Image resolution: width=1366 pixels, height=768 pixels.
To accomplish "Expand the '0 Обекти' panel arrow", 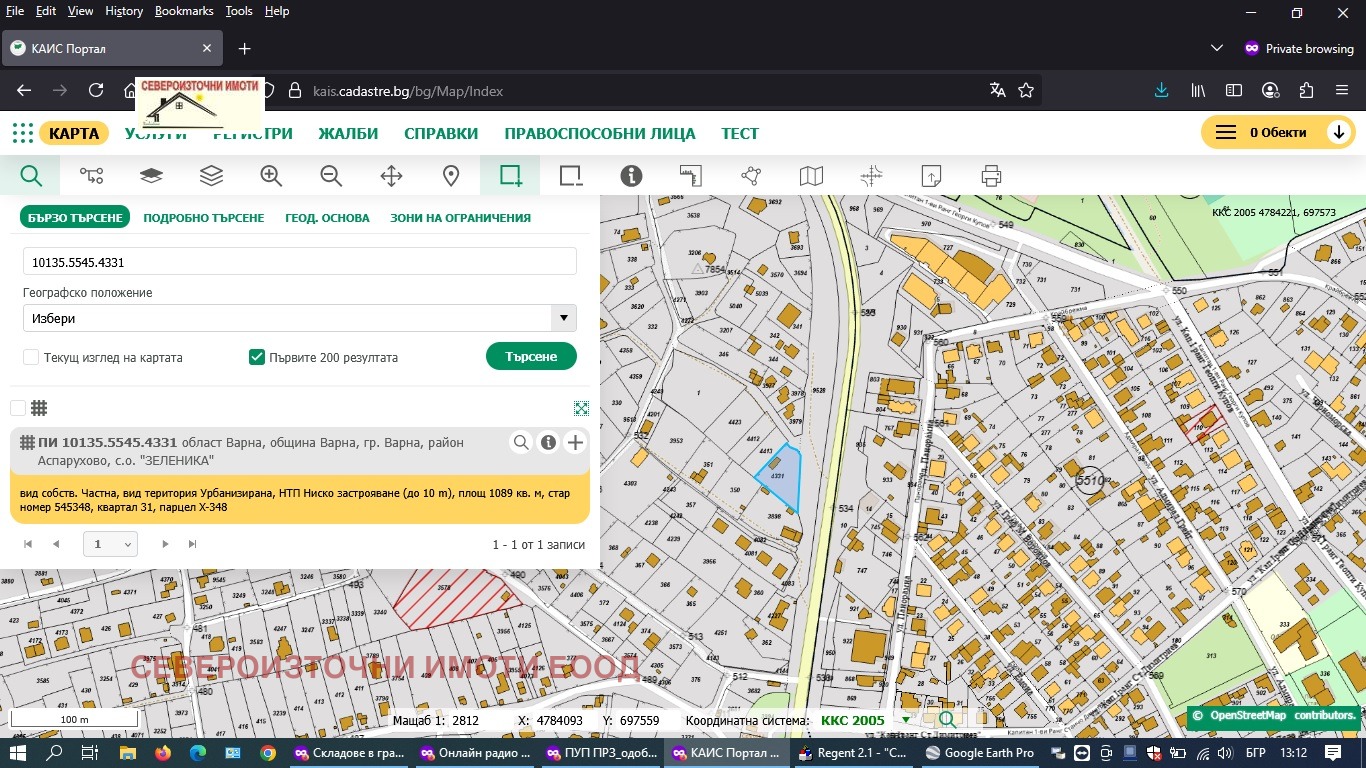I will tap(1338, 133).
